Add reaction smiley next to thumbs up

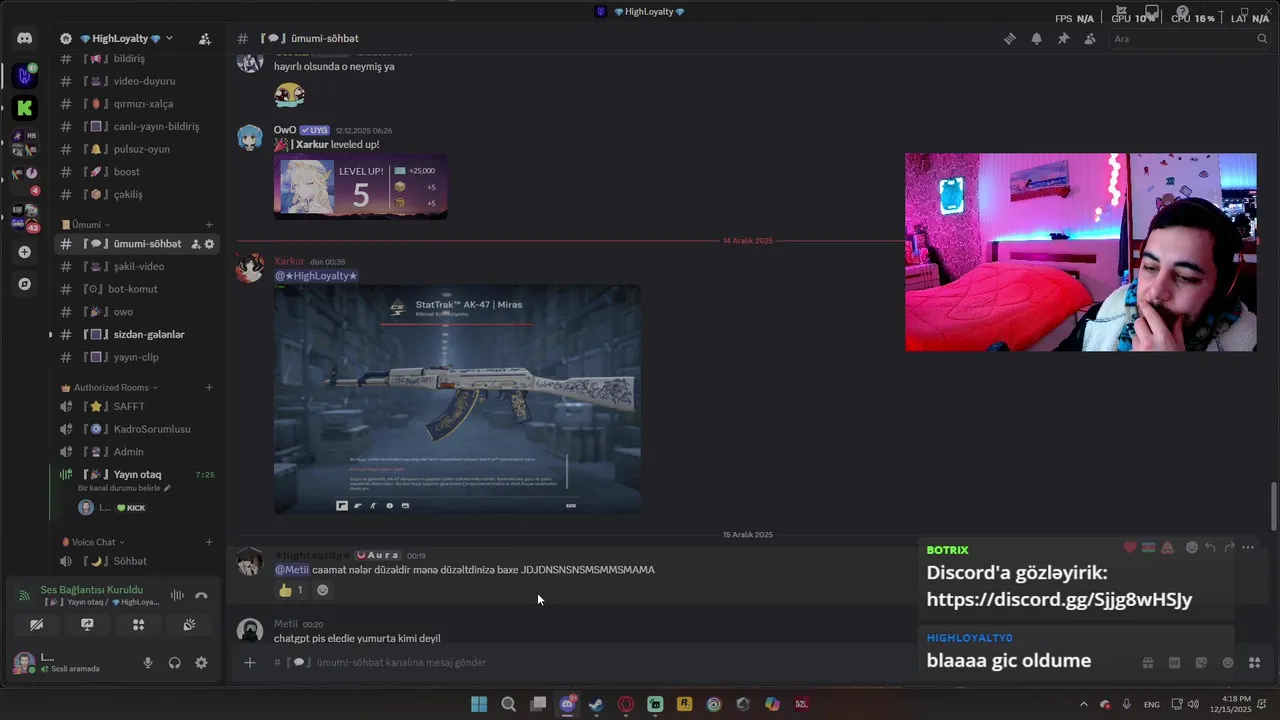point(322,590)
